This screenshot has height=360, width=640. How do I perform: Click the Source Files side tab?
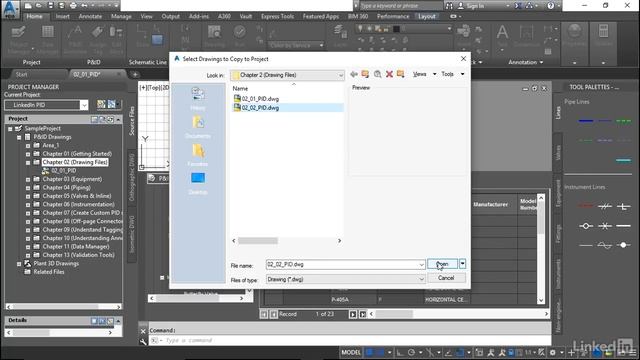(132, 121)
